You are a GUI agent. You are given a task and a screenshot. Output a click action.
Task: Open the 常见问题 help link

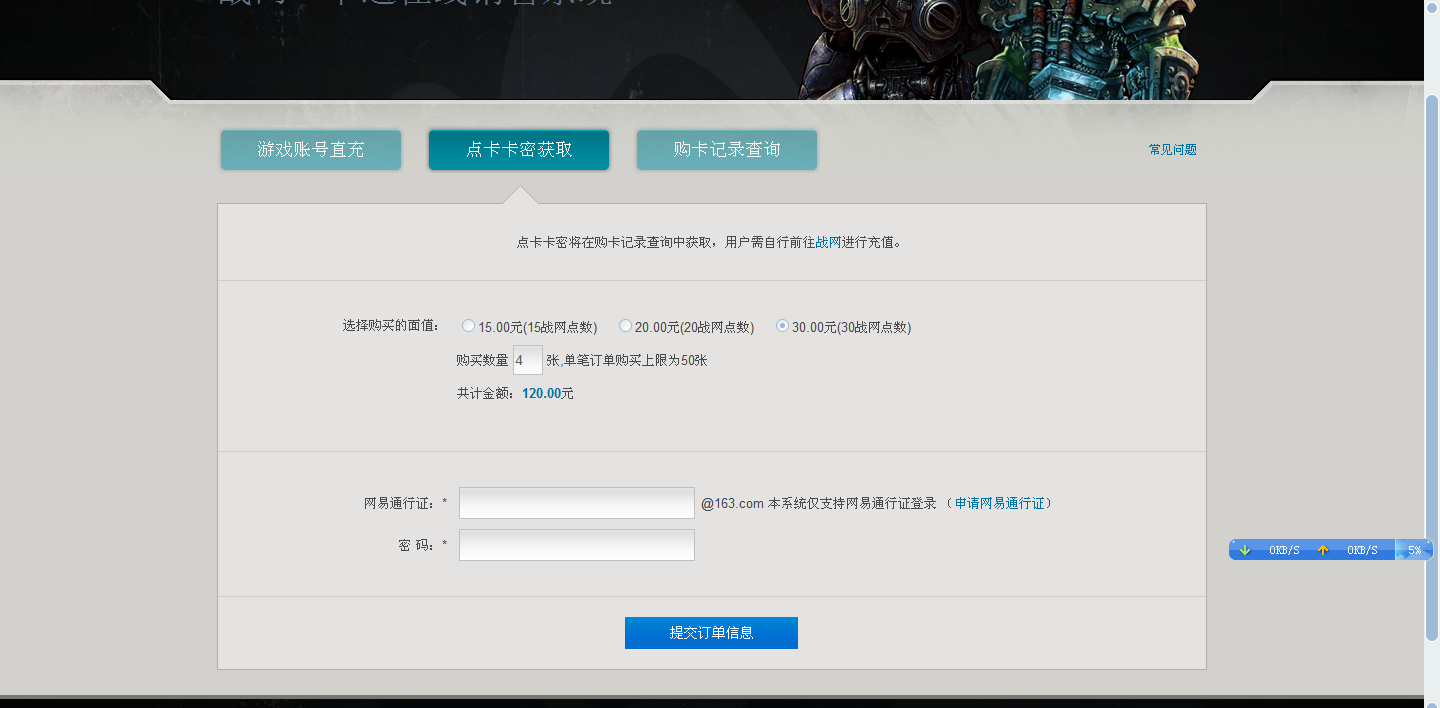coord(1172,149)
